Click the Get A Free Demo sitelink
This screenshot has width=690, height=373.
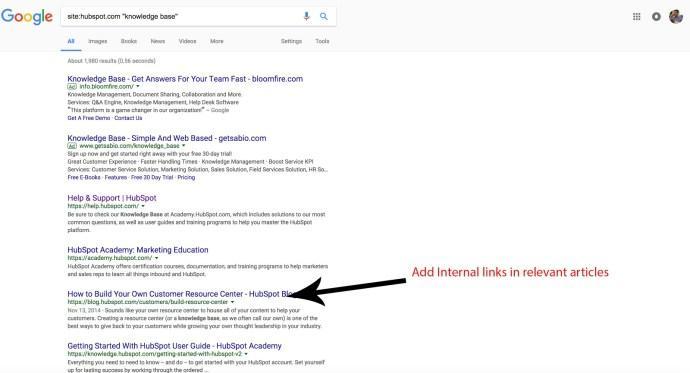pyautogui.click(x=88, y=118)
